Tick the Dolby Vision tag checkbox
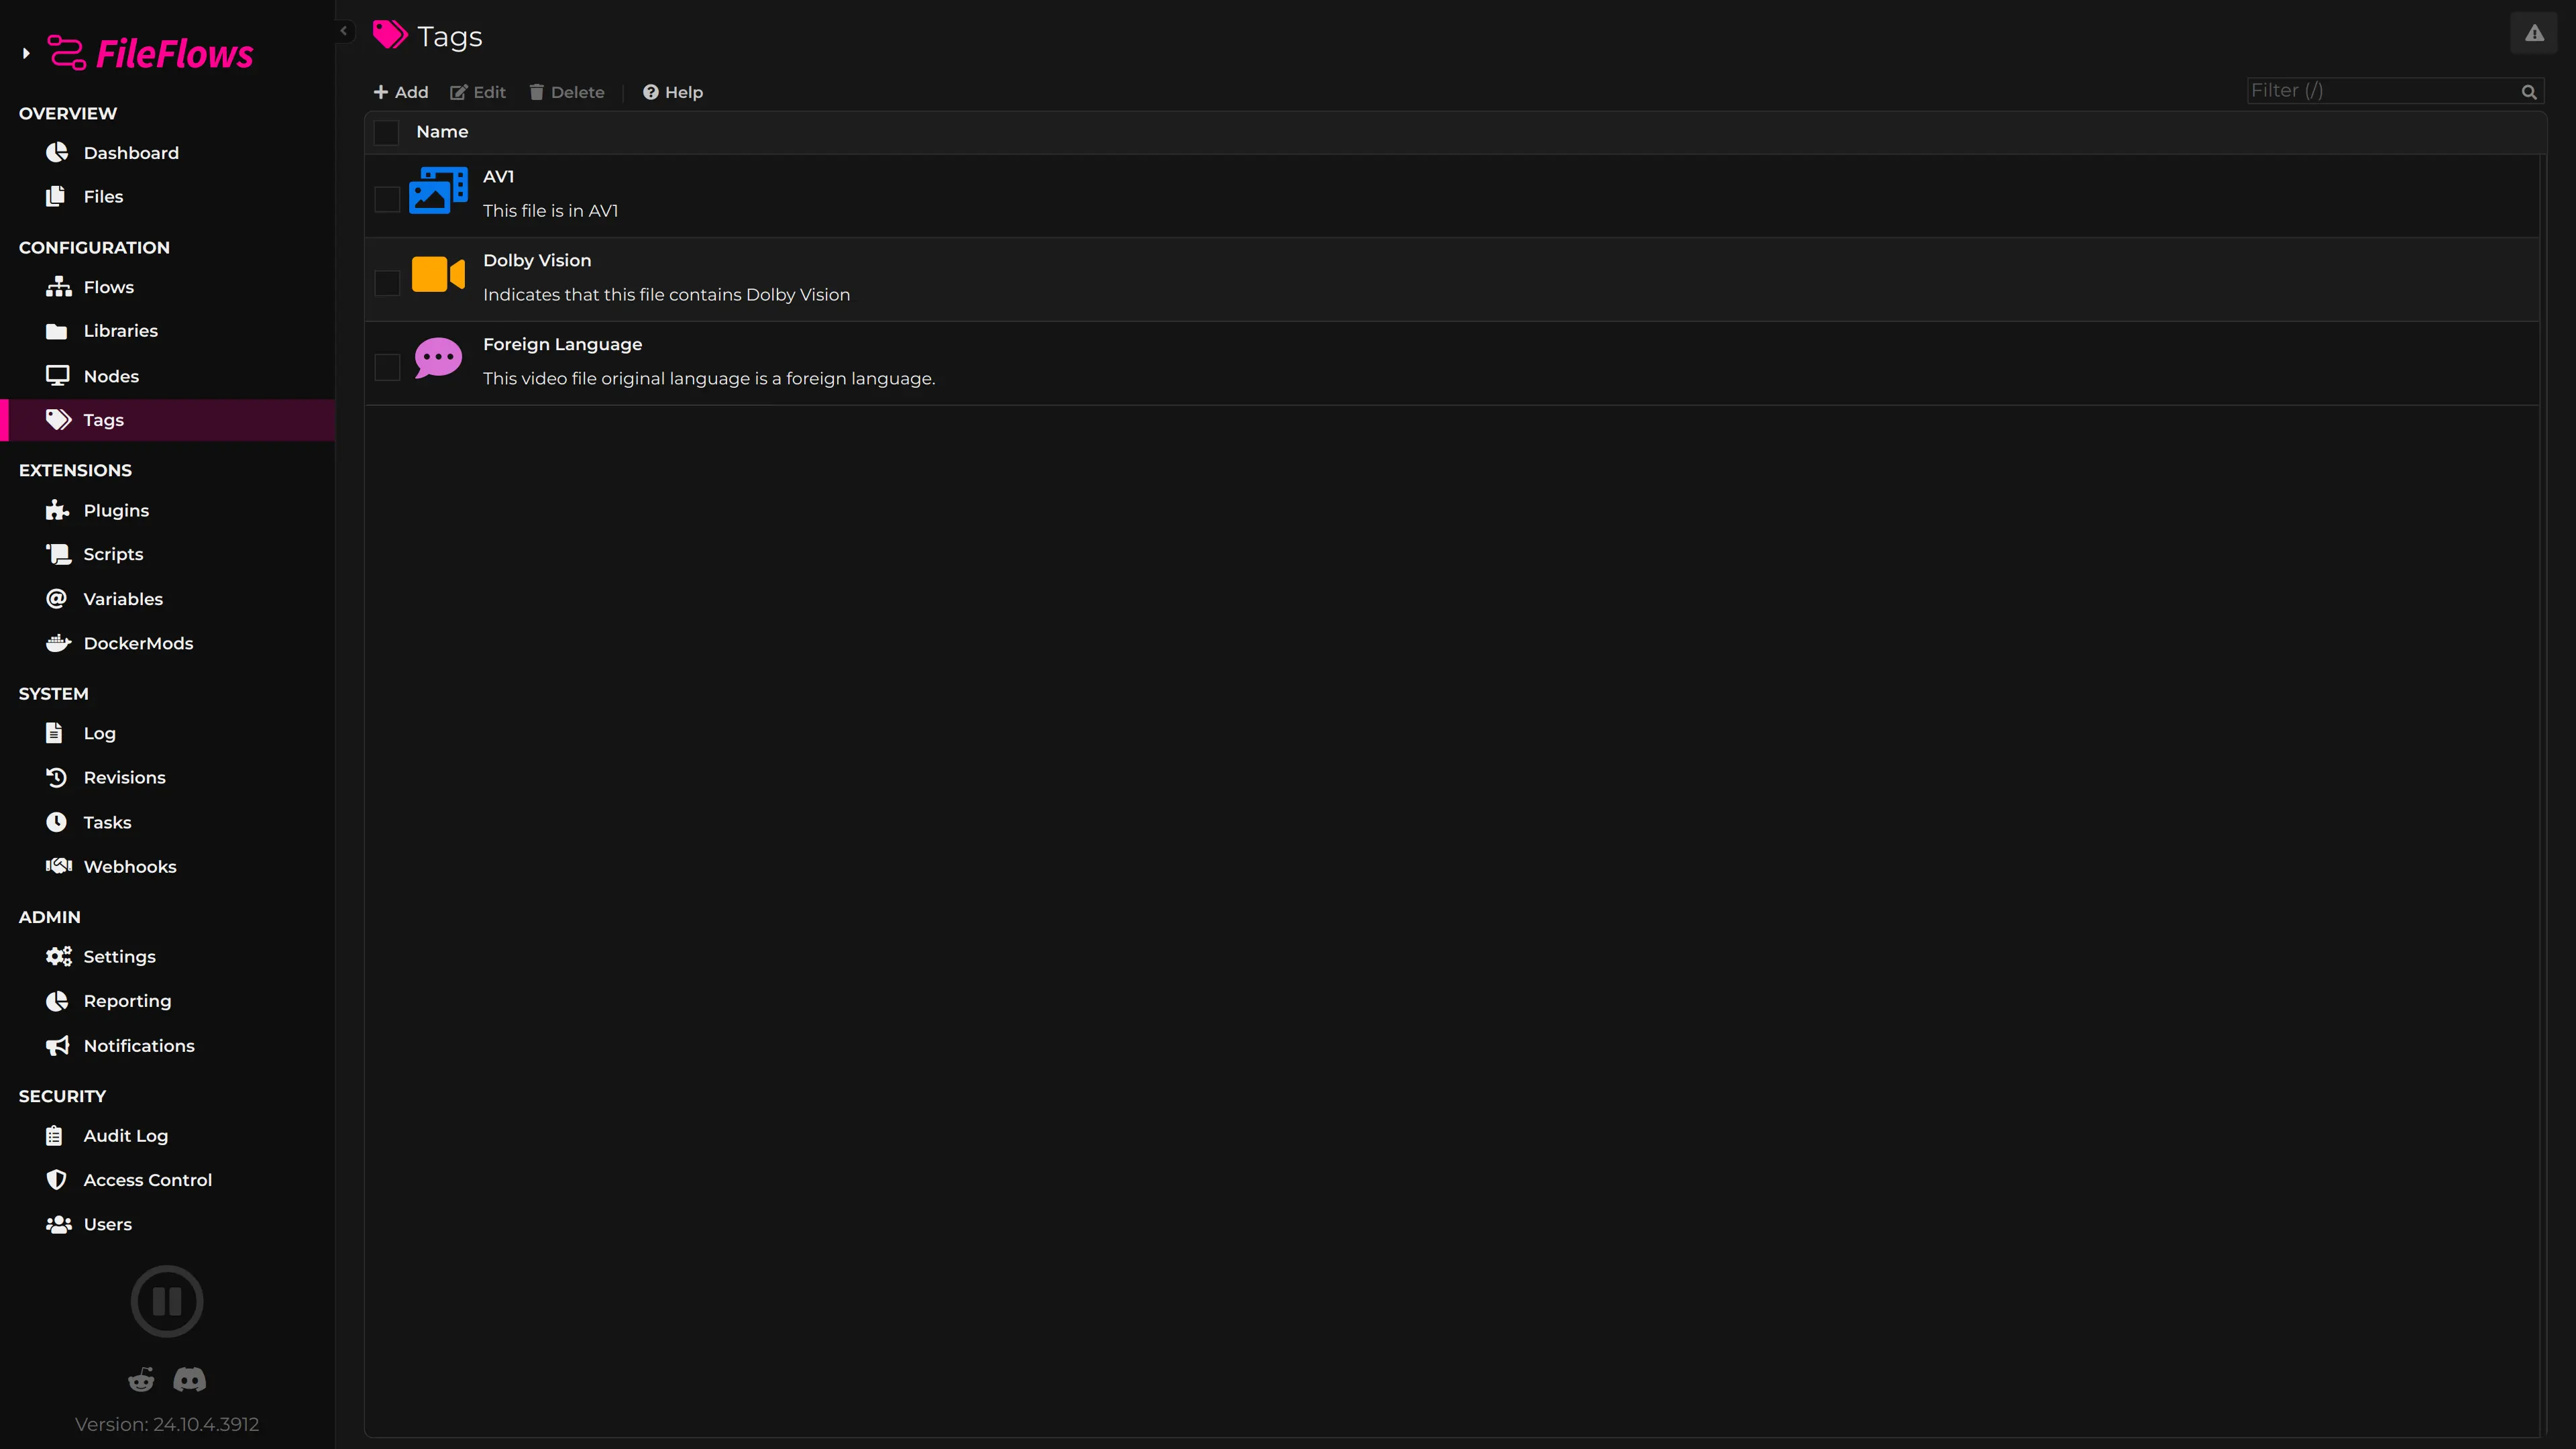 [387, 283]
